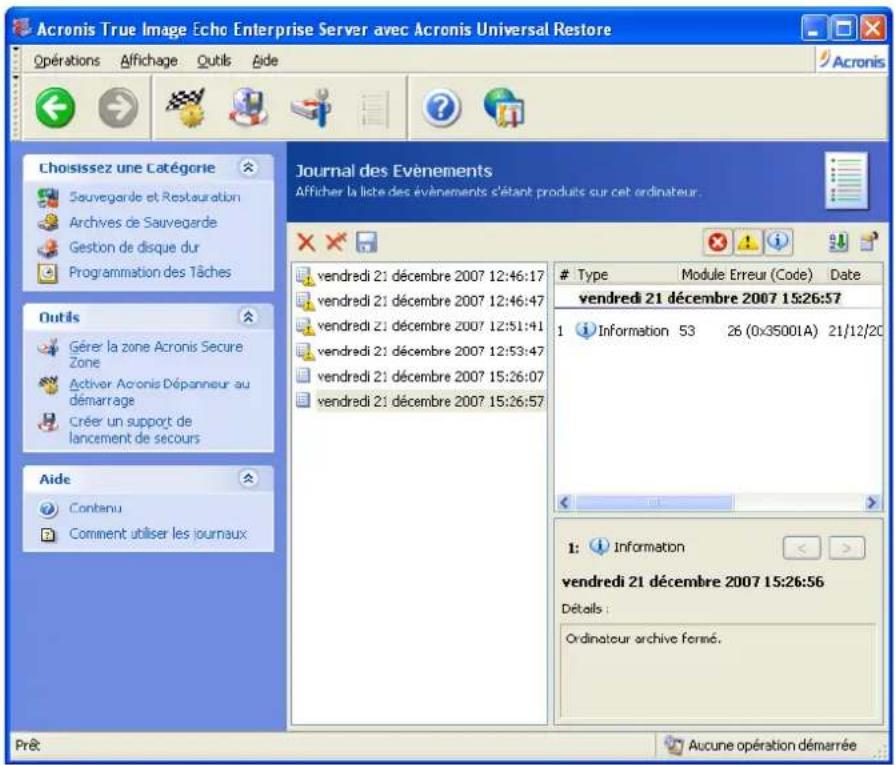Select log entry vendredi 21 décembre 2007 15:26:07
Viewport: 895px width, 765px height.
[x=420, y=376]
